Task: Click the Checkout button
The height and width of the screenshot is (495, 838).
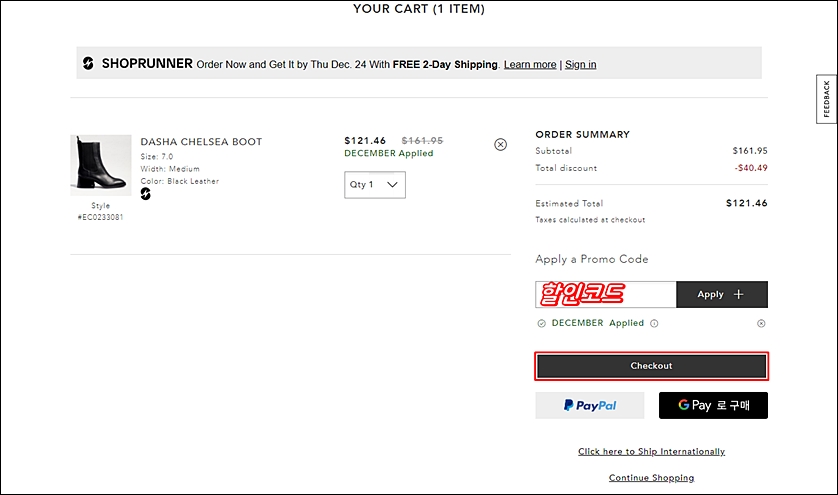Action: point(651,366)
